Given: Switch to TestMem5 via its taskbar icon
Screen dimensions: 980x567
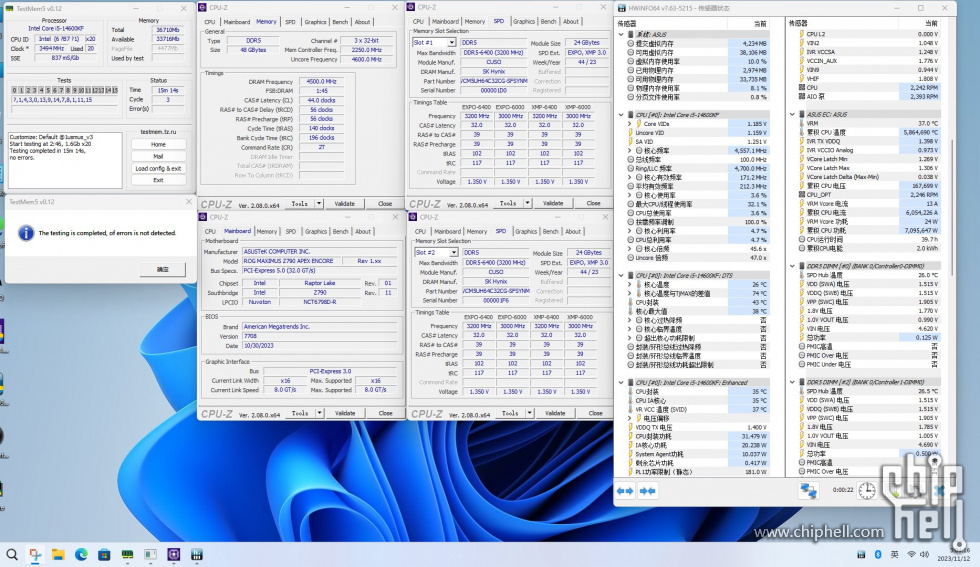Looking at the screenshot, I should click(x=128, y=554).
